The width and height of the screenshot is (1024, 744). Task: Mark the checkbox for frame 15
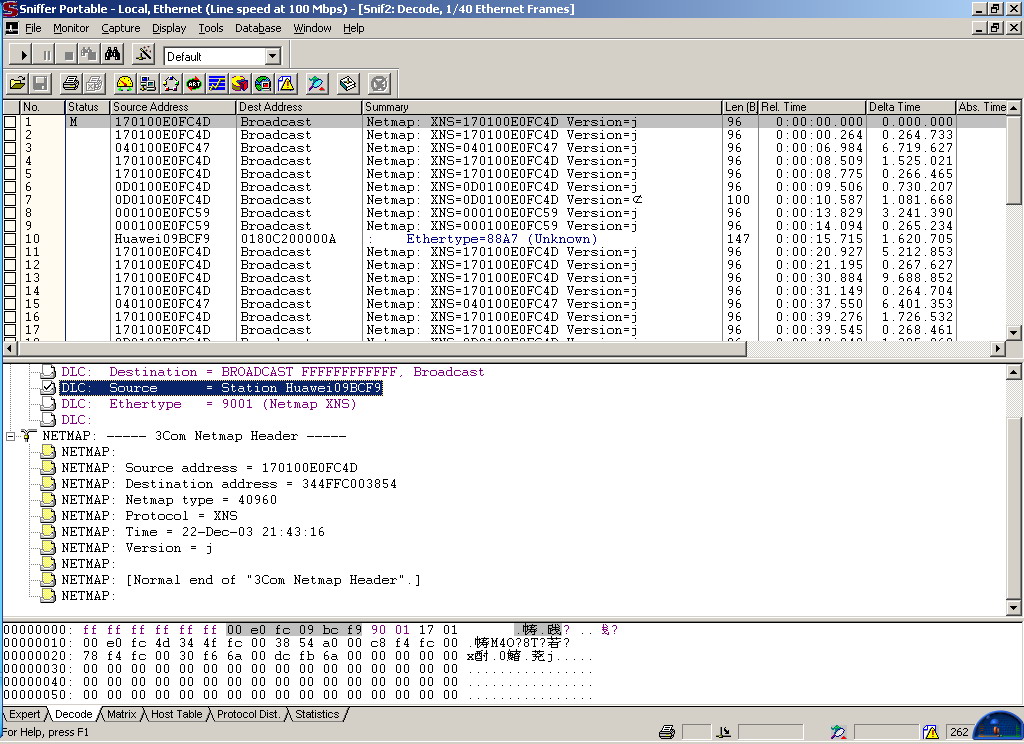tap(10, 304)
